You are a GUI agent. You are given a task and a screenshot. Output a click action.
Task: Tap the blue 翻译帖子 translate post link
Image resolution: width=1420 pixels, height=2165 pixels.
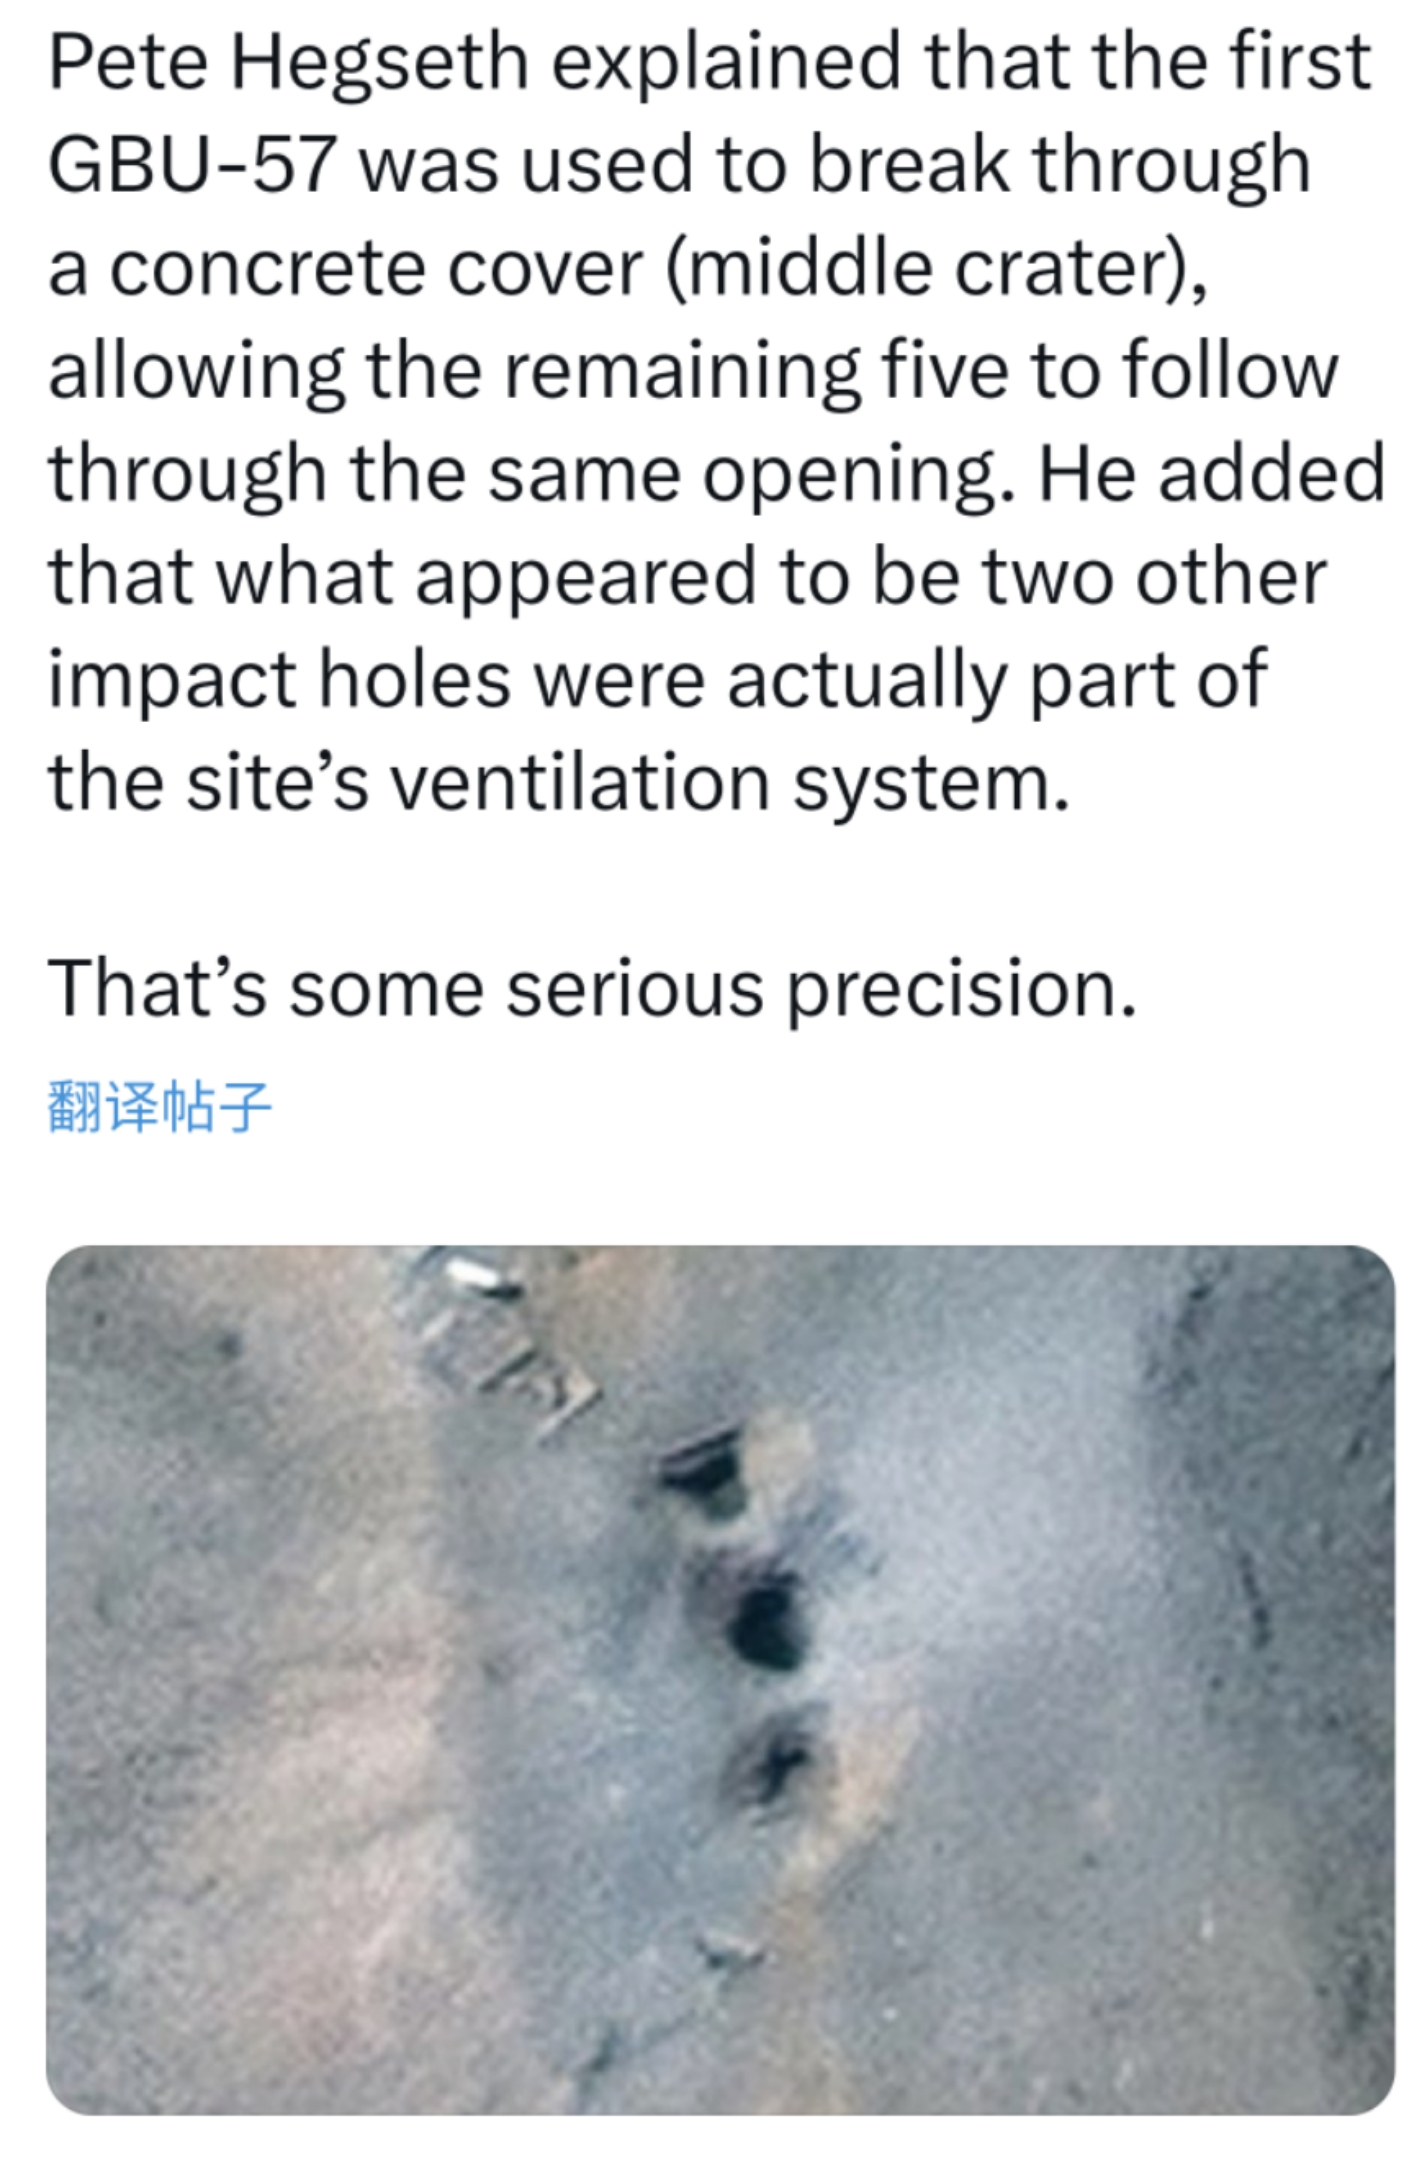tap(160, 1106)
